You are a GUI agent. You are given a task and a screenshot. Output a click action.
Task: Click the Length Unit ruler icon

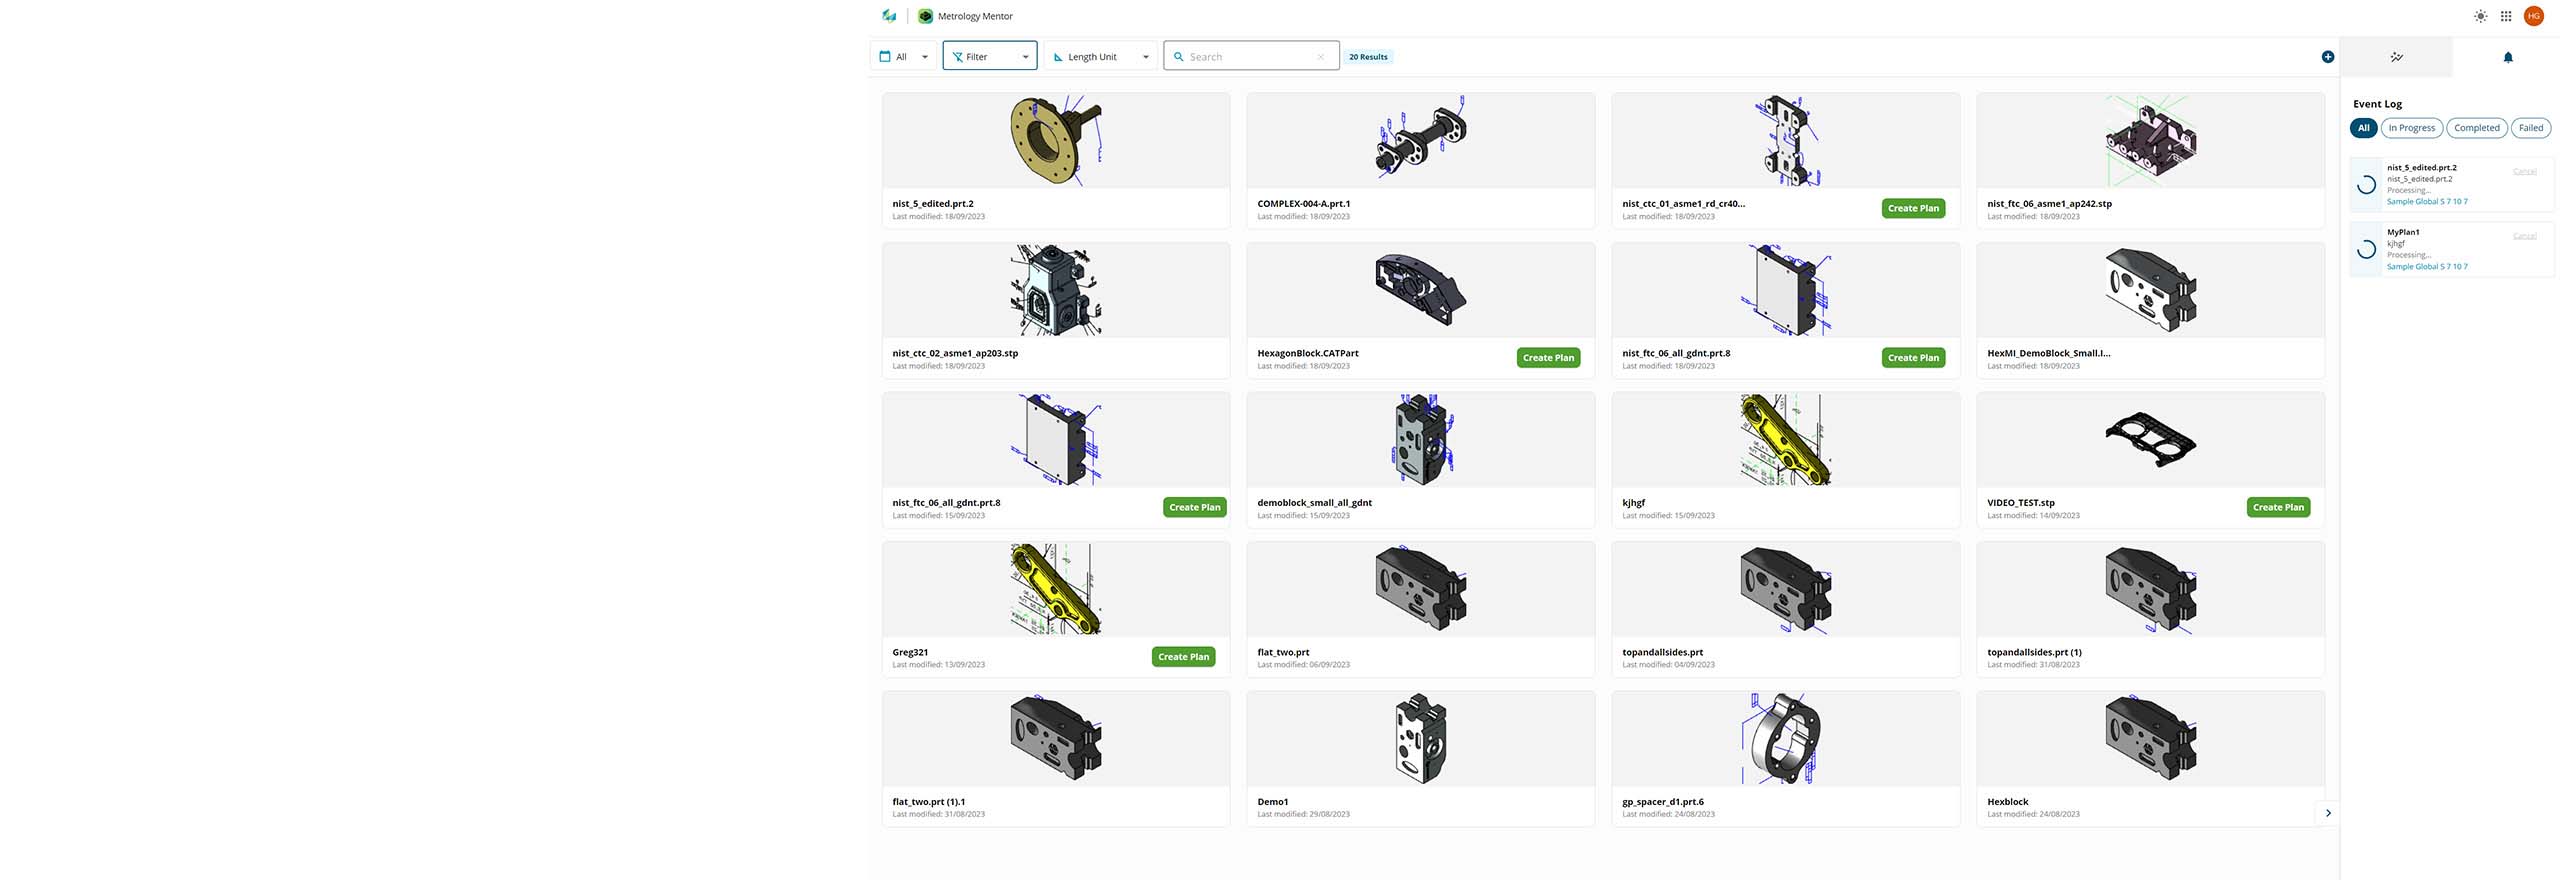[1059, 57]
